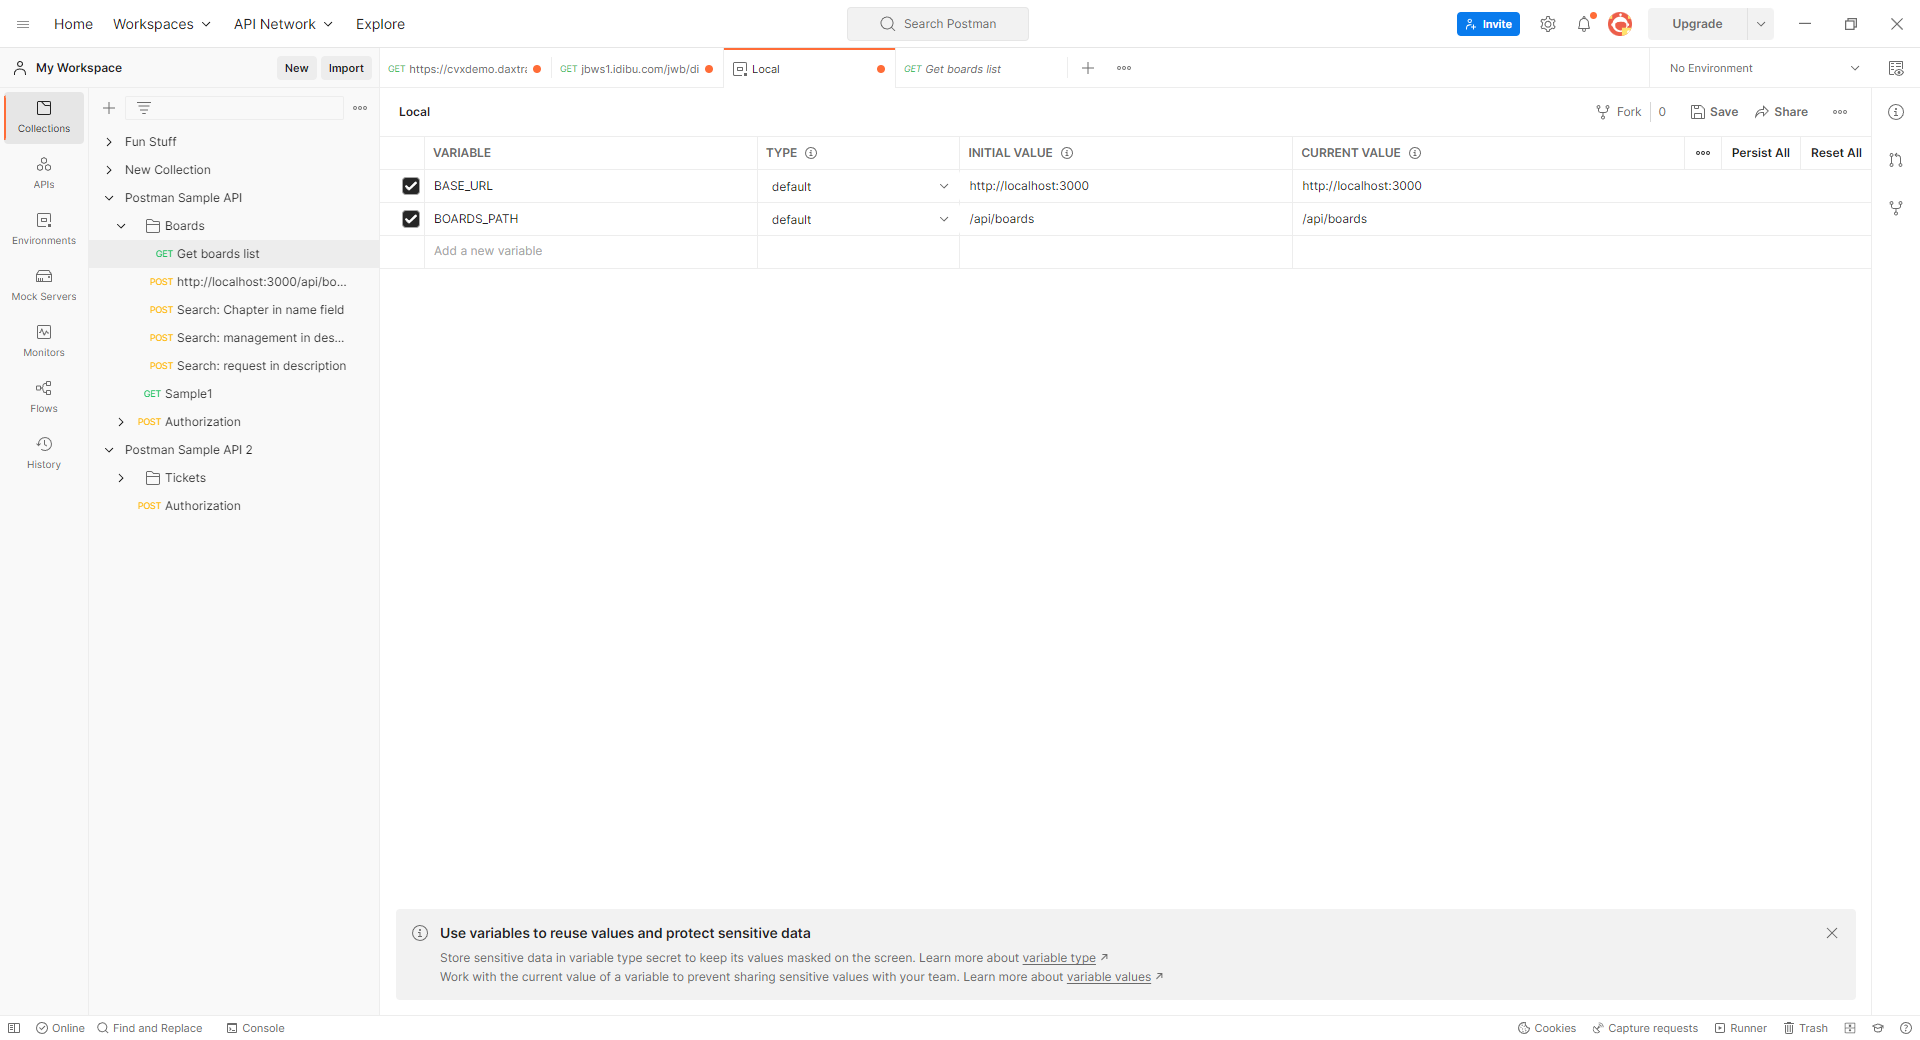Open the notifications bell

click(1584, 24)
